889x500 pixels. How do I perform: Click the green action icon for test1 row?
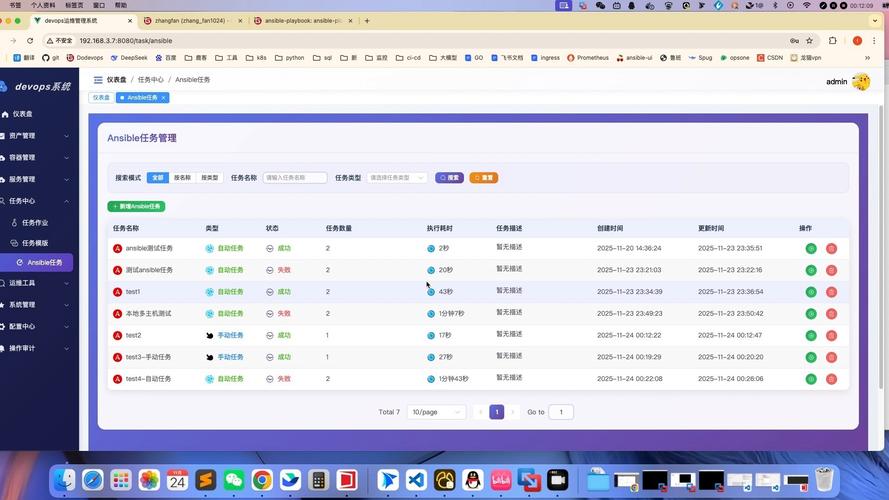pos(811,292)
